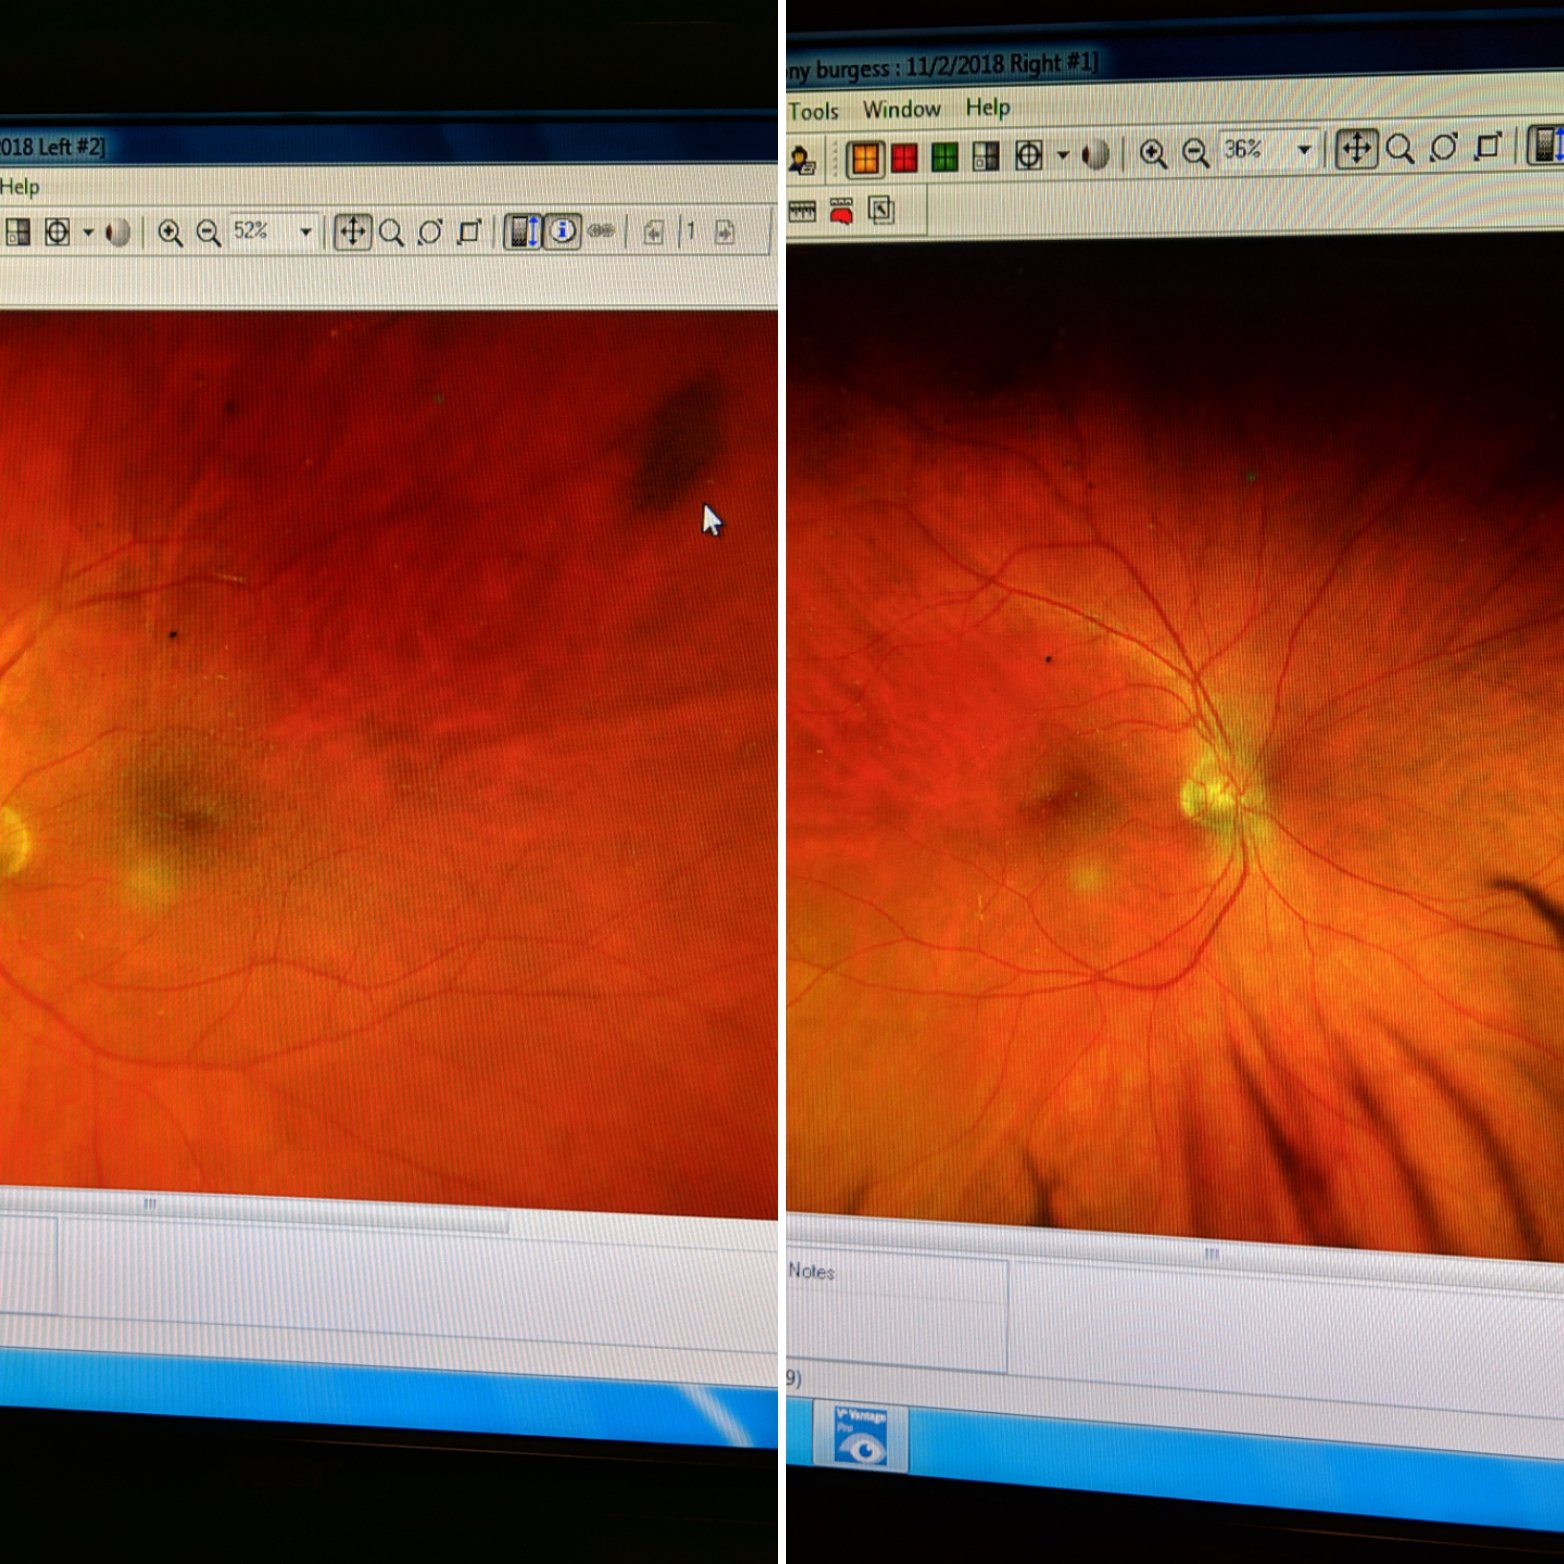
Task: Select red channel view icon
Action: pyautogui.click(x=905, y=158)
